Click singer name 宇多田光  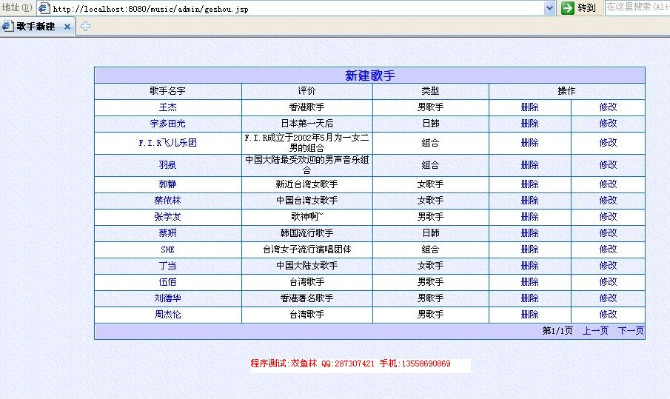pyautogui.click(x=168, y=123)
